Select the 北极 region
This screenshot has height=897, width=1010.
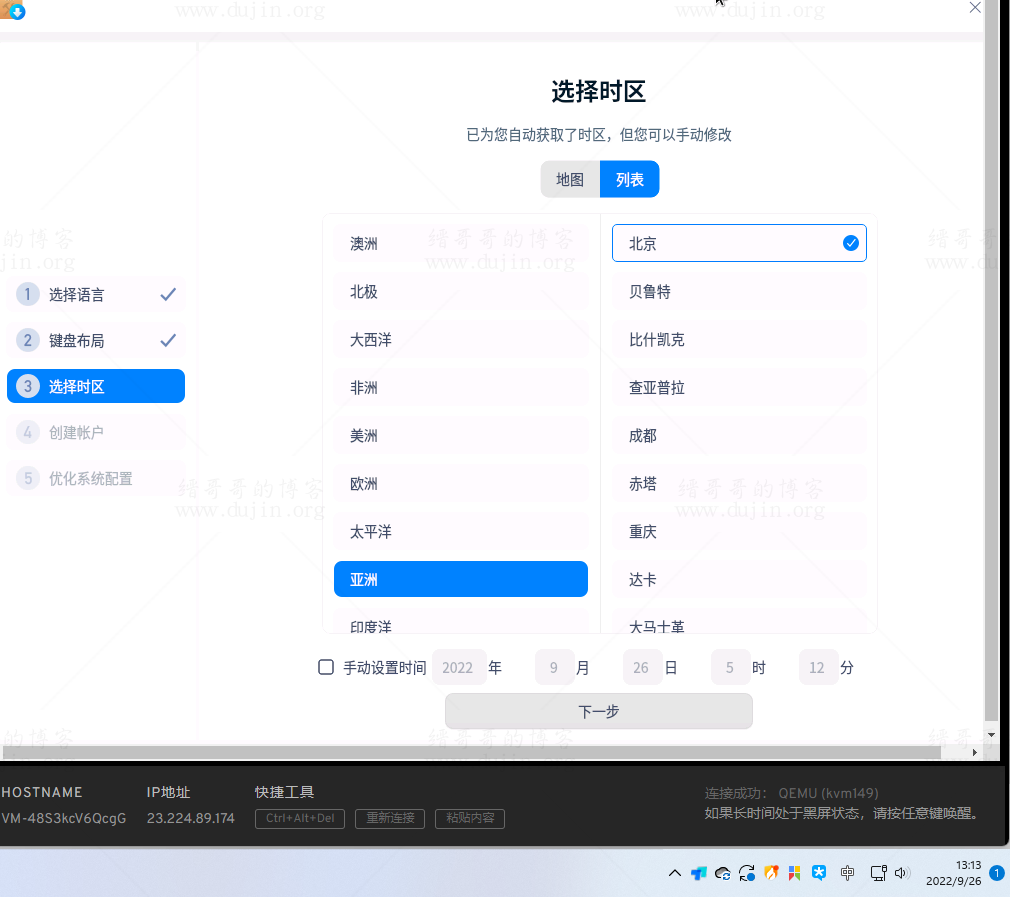click(461, 292)
